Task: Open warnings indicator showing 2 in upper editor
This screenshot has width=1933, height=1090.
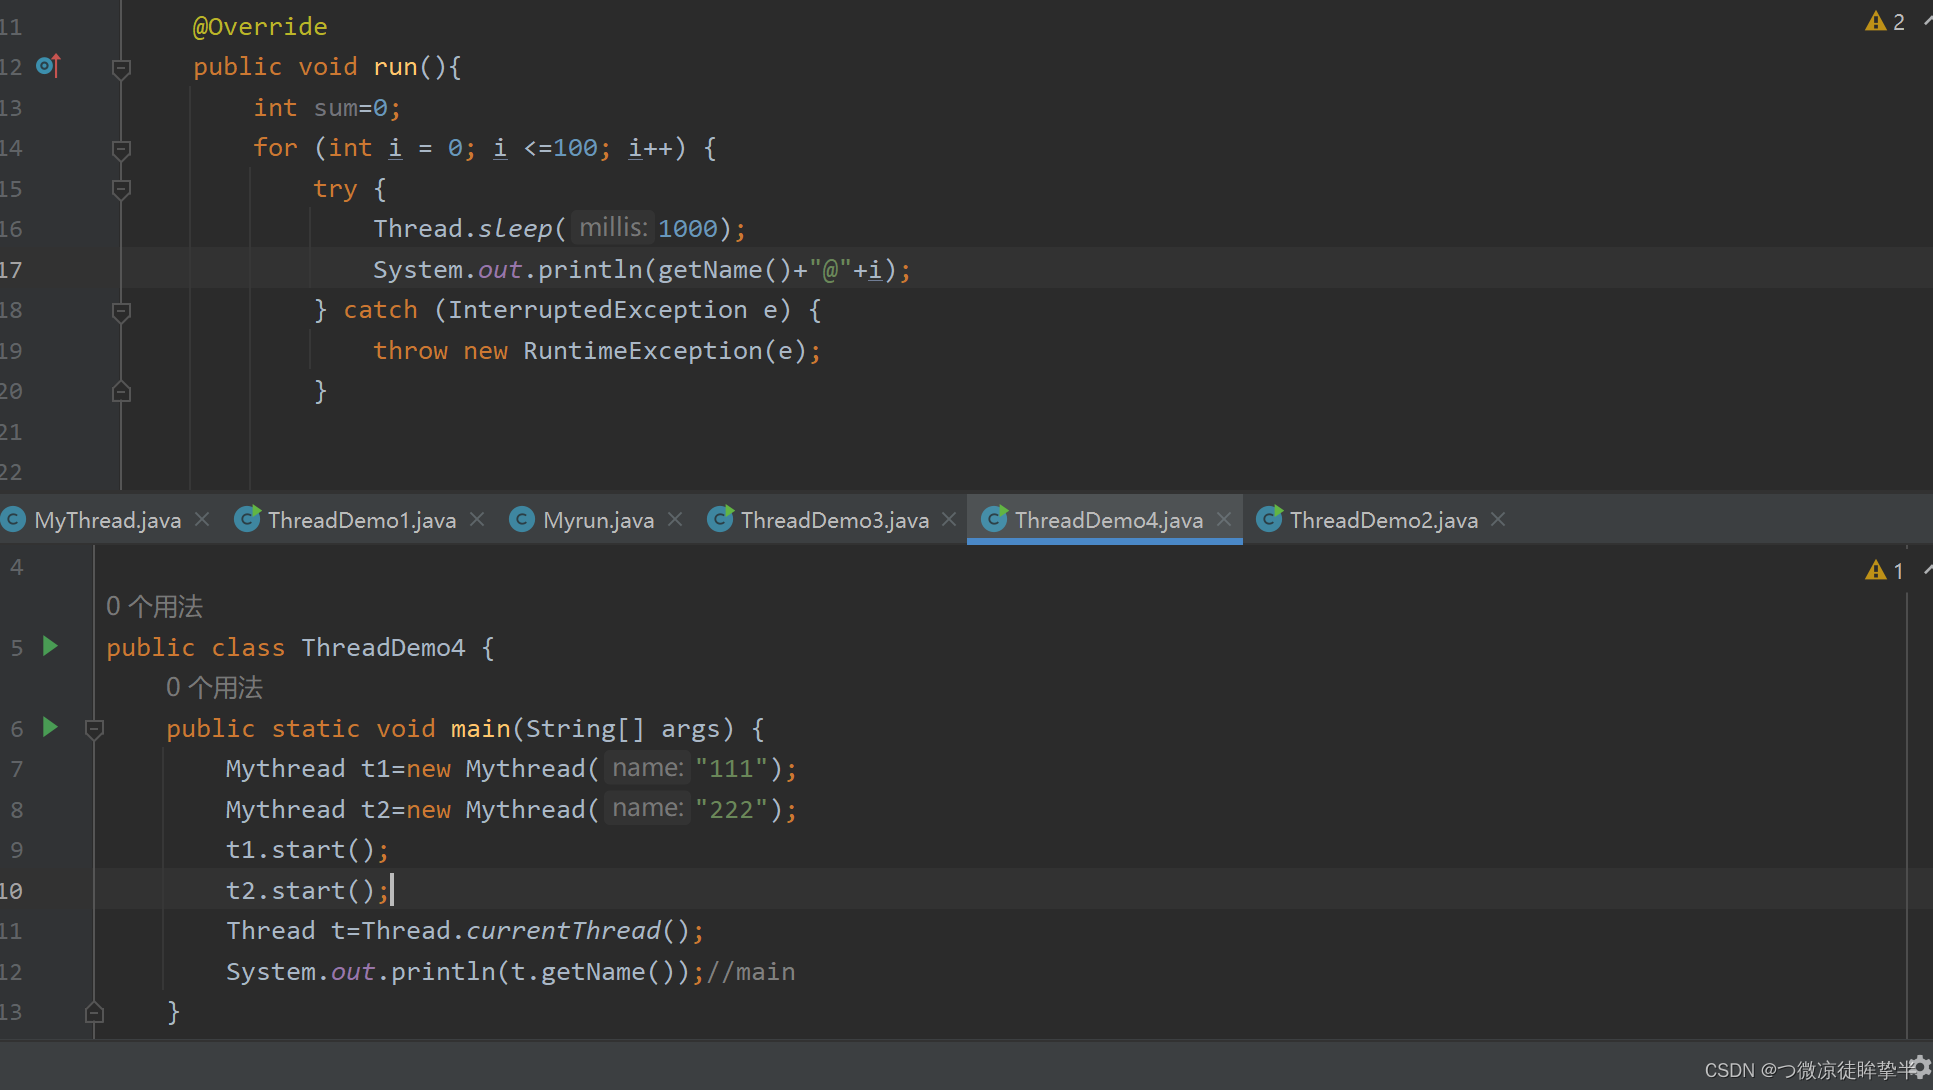Action: [x=1885, y=21]
